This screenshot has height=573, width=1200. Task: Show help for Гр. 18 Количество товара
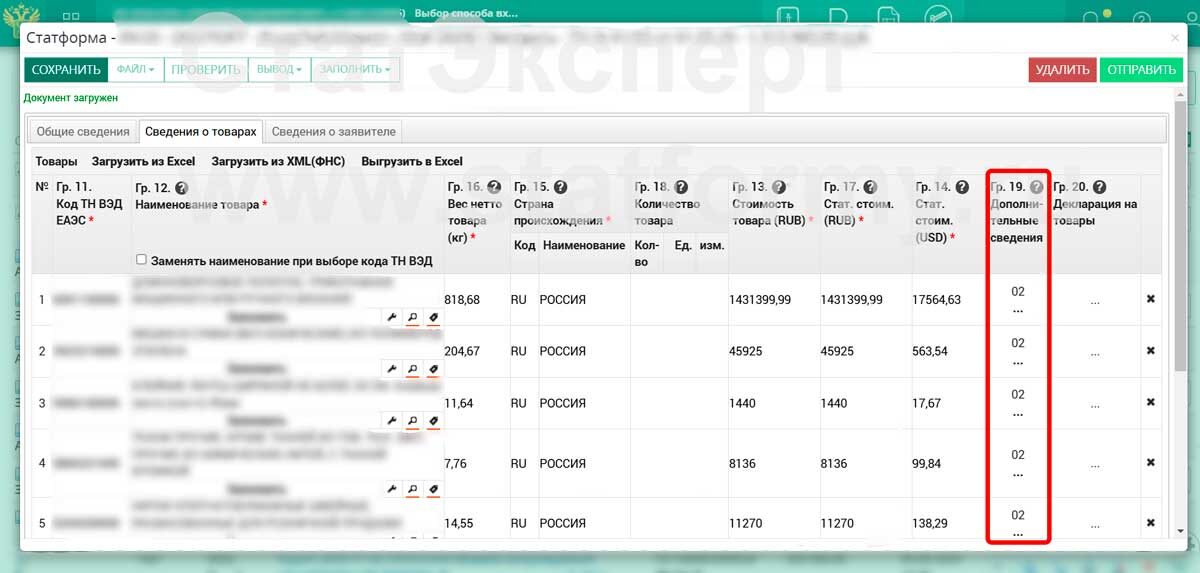(681, 187)
